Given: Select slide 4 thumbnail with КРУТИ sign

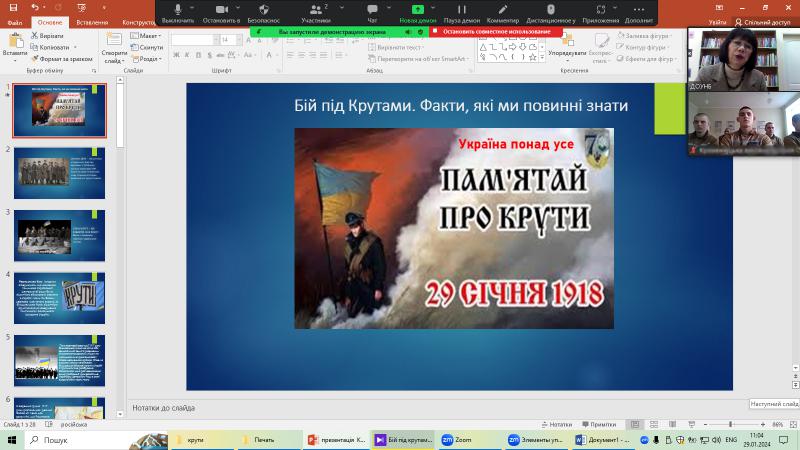Looking at the screenshot, I should pos(60,298).
